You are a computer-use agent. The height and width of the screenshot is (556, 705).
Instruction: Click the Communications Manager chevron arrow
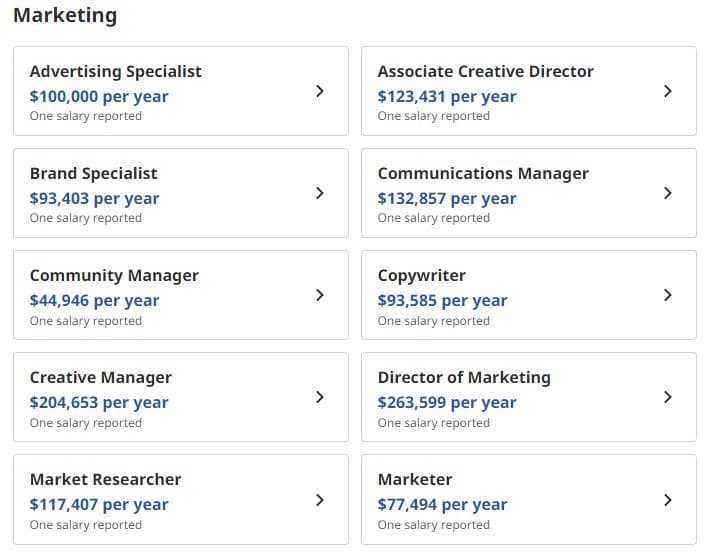coord(668,193)
